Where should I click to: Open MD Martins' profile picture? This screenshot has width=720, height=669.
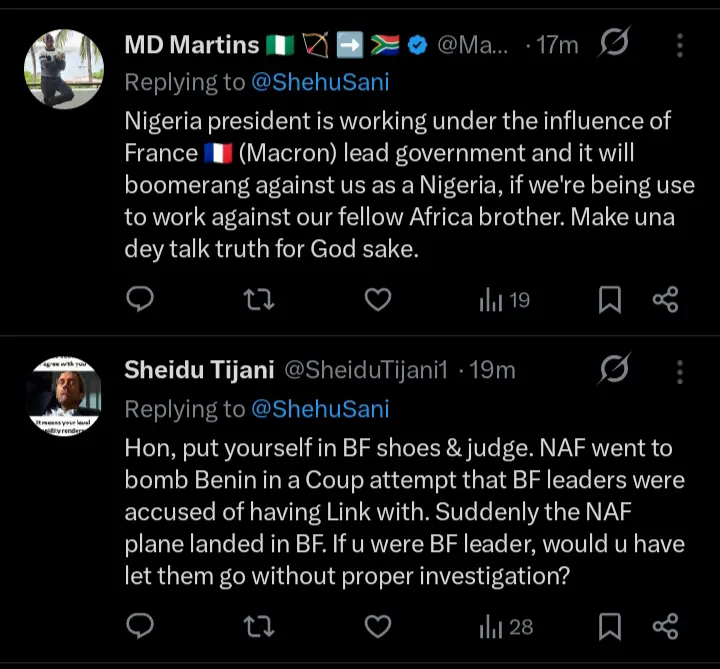[x=63, y=69]
